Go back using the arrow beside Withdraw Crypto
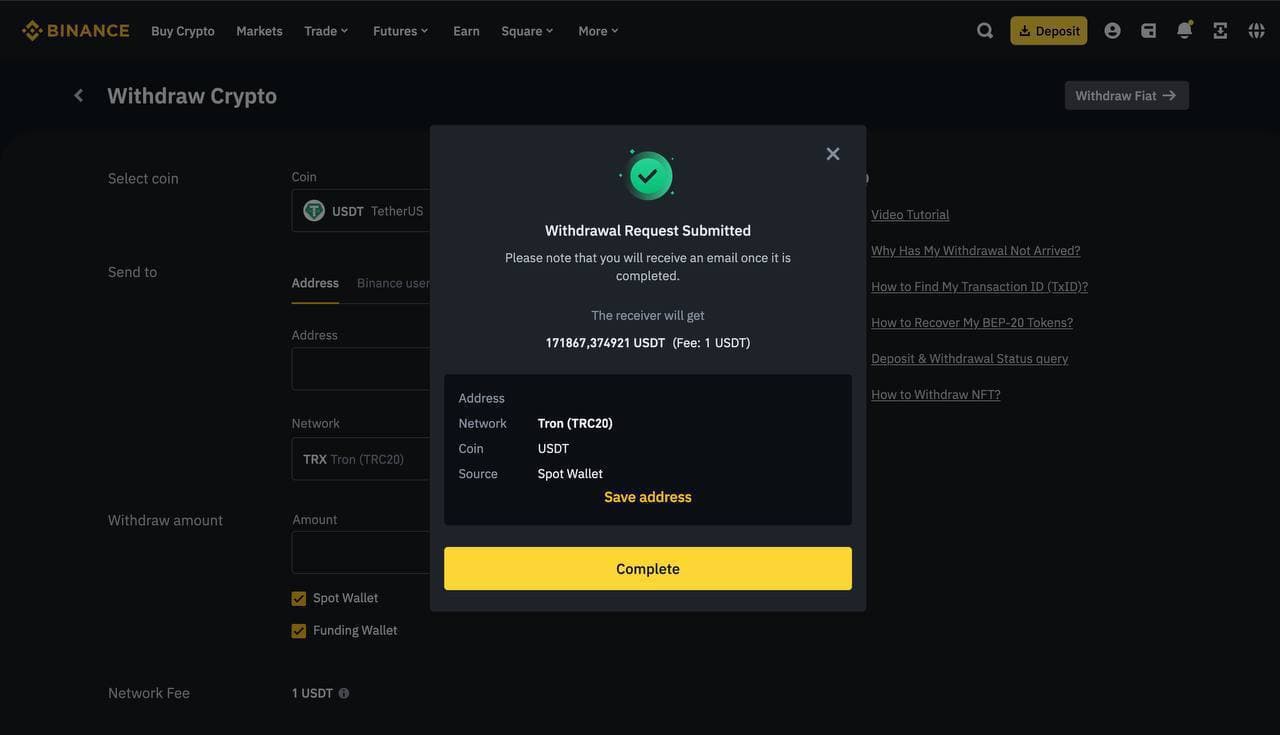 click(x=79, y=95)
